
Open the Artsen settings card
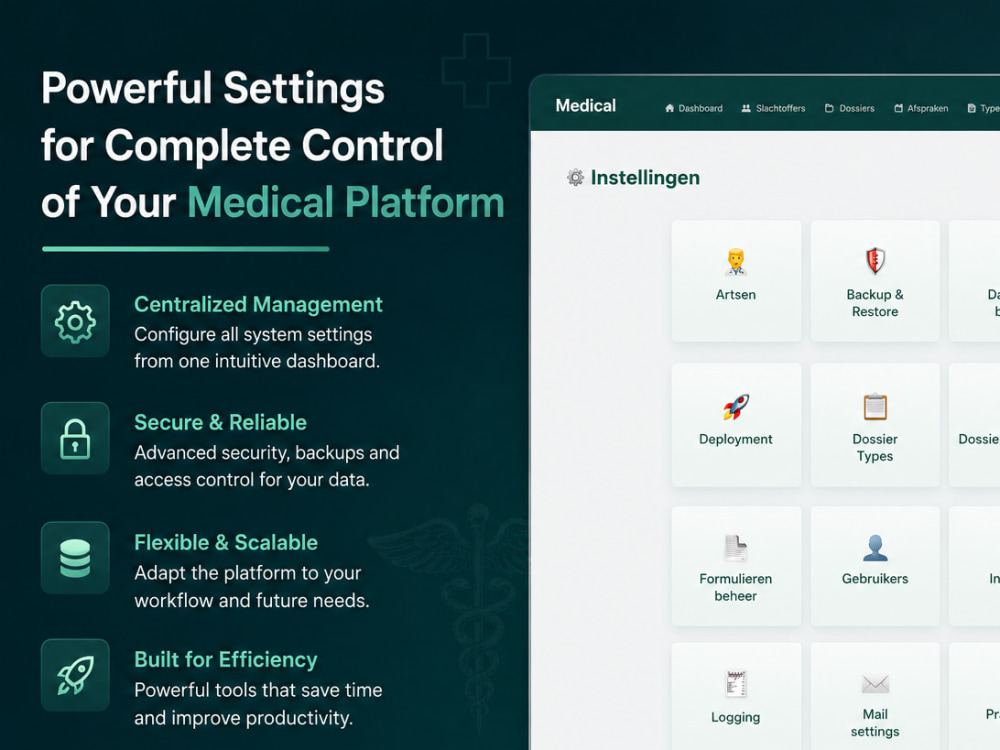(736, 281)
